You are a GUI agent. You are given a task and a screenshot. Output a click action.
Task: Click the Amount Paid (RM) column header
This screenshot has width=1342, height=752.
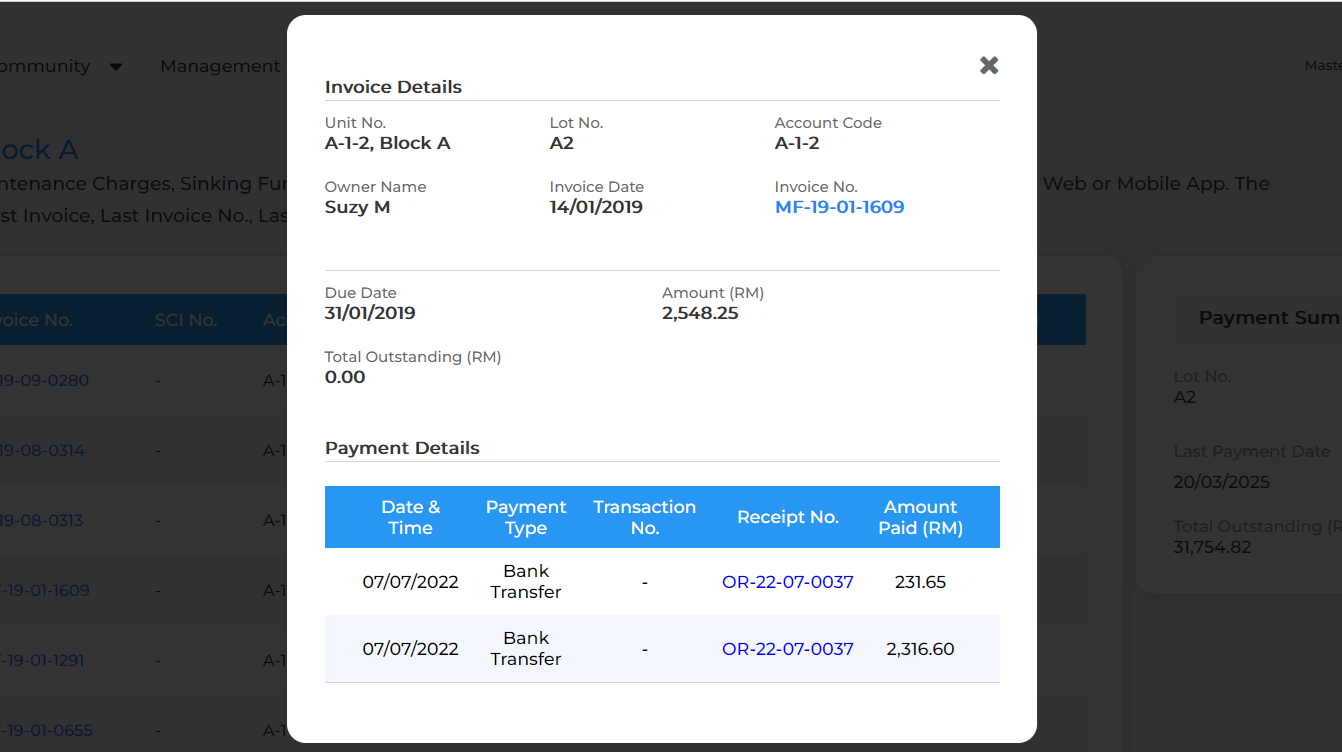pyautogui.click(x=920, y=517)
